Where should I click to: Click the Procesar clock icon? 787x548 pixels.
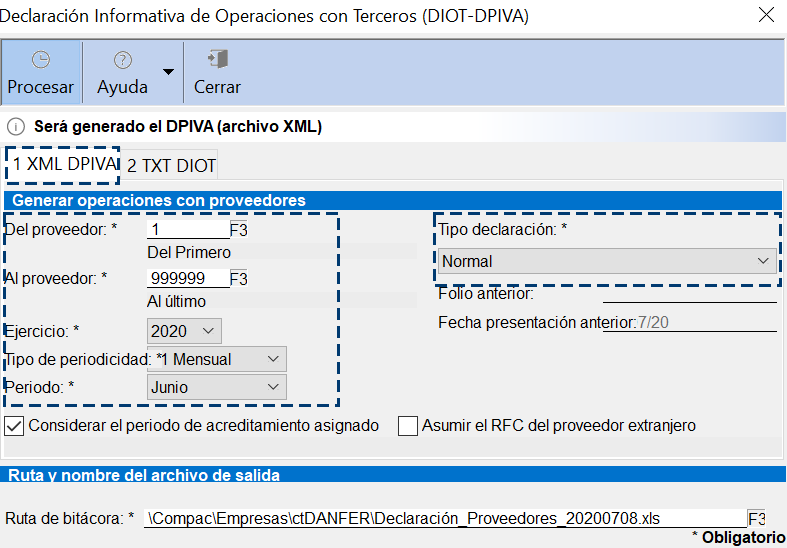coord(41,60)
